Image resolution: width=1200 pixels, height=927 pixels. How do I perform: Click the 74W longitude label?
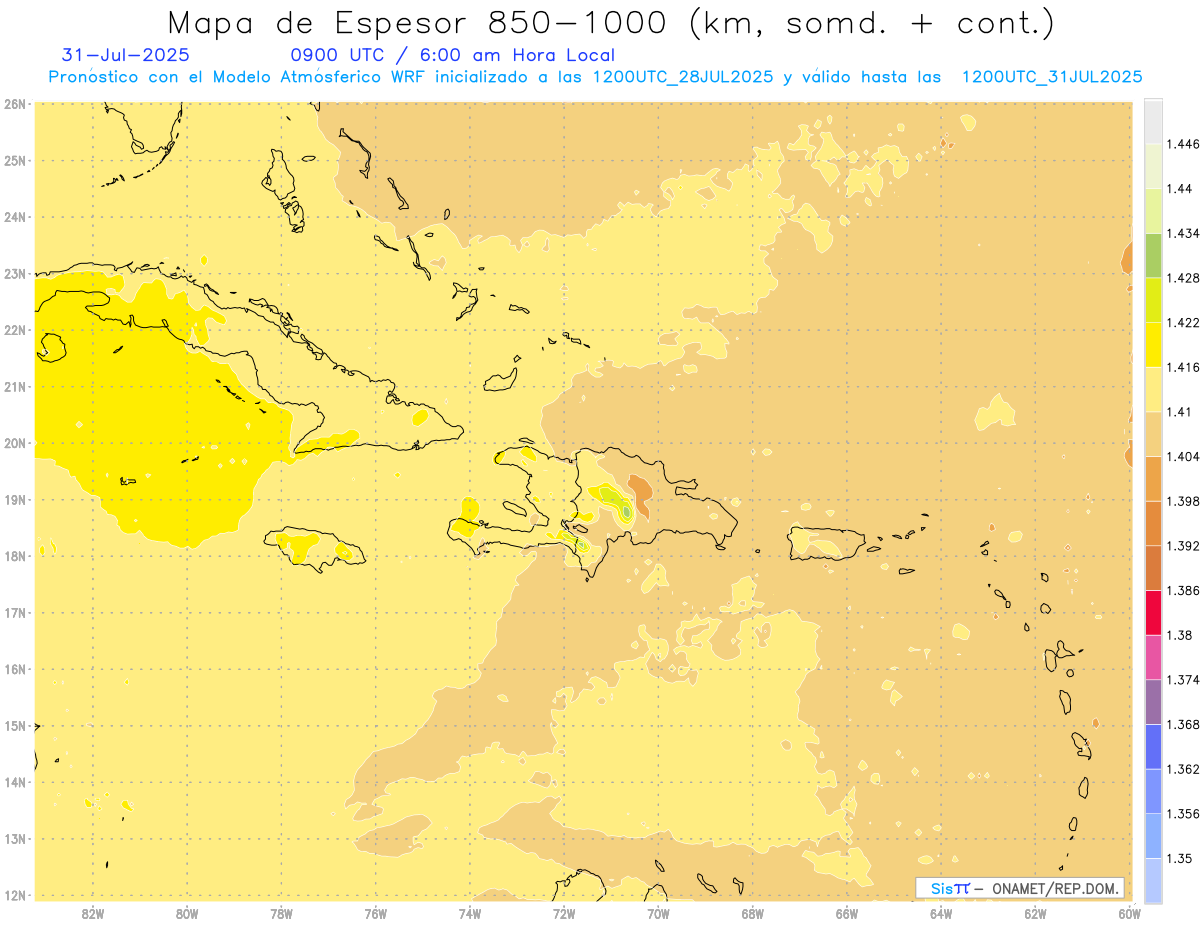click(x=470, y=913)
